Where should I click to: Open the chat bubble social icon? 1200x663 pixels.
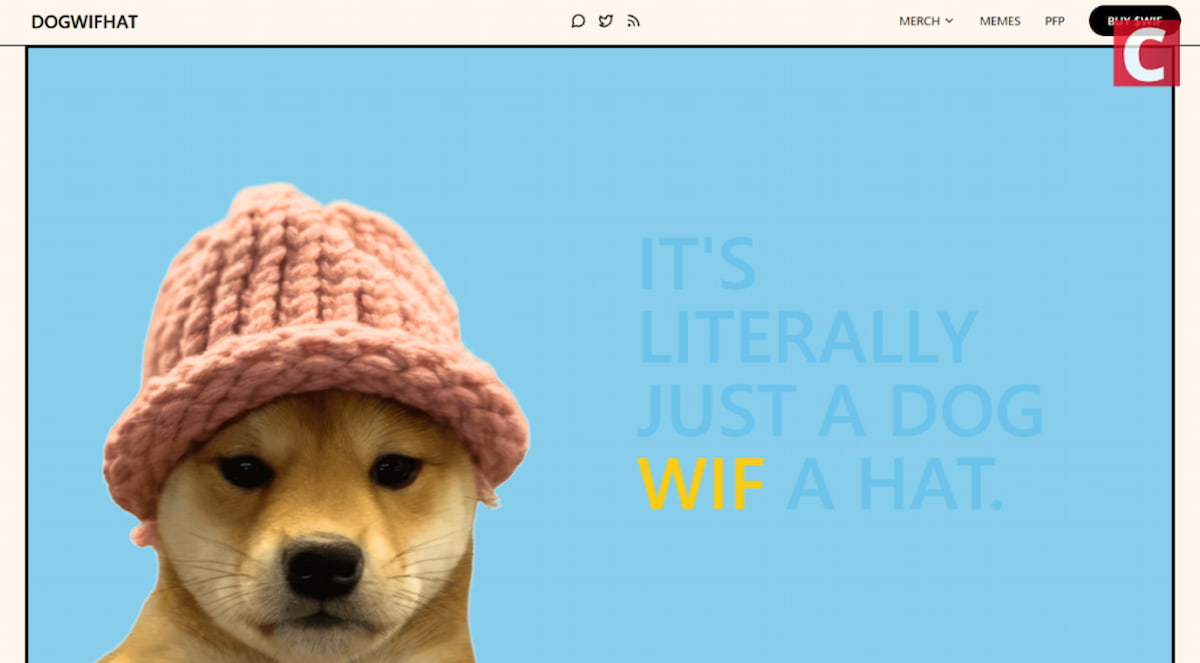[x=578, y=21]
